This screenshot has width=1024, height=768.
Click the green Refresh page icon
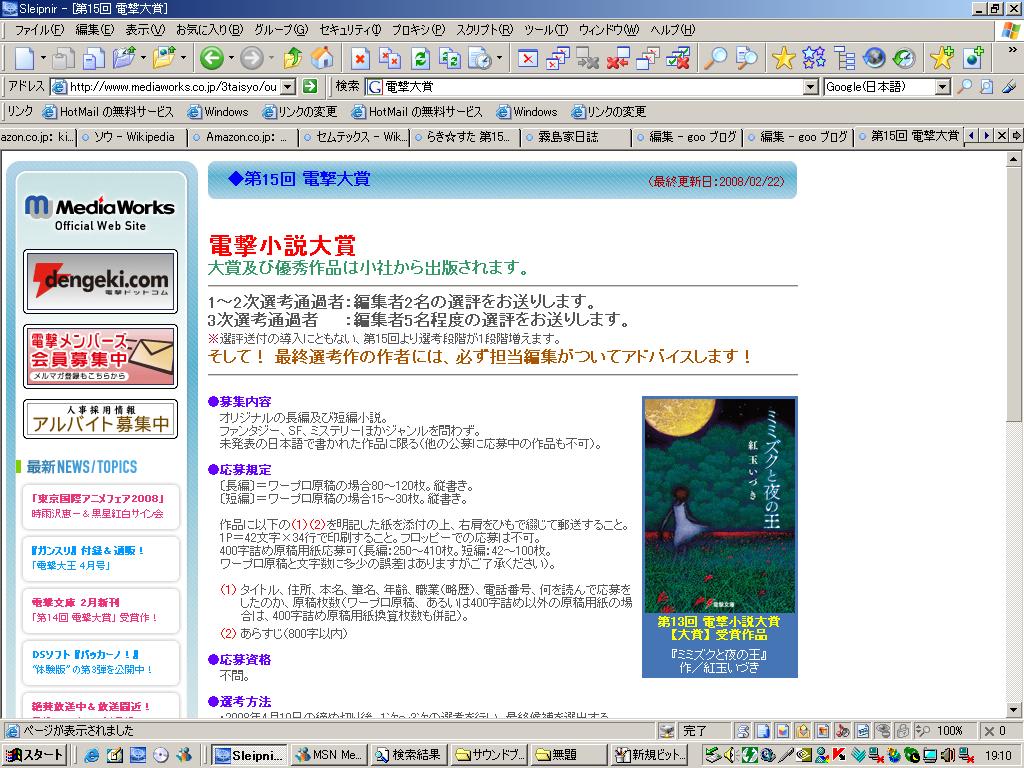coord(420,58)
